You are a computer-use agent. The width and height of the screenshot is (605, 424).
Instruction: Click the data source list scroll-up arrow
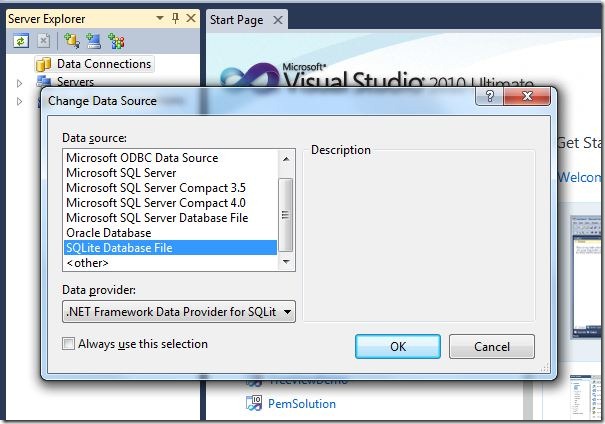pos(286,159)
